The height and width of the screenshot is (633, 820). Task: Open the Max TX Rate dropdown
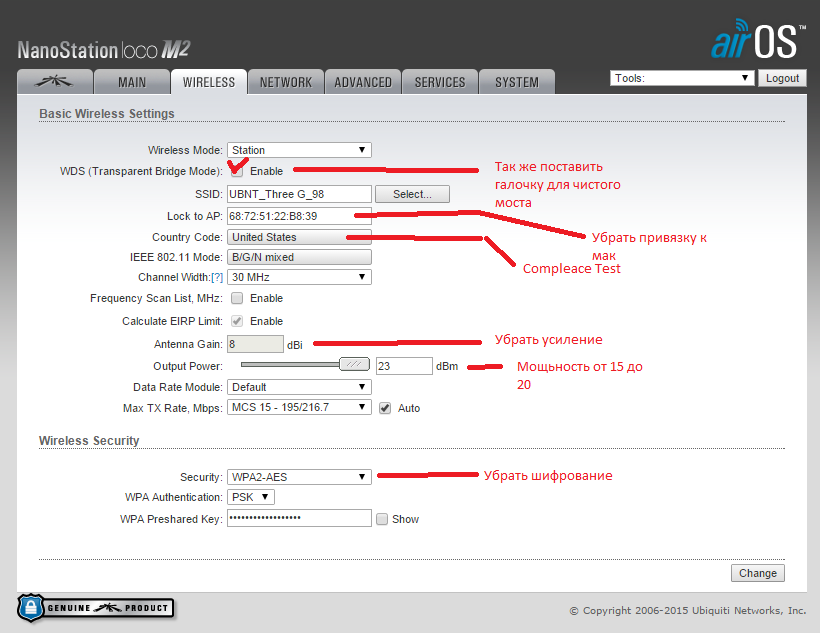299,407
